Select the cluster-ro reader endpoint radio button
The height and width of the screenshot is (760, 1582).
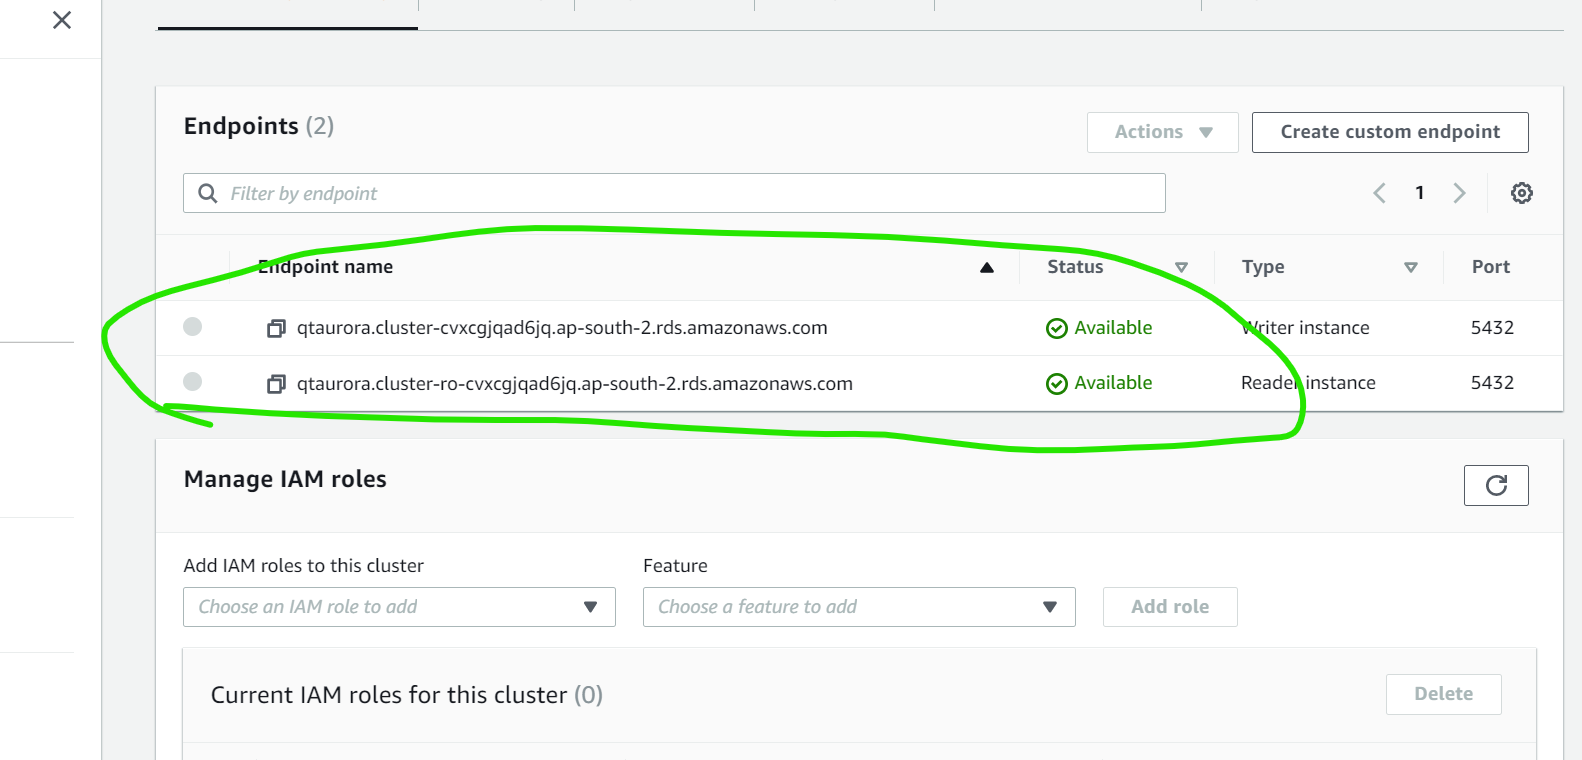click(193, 381)
